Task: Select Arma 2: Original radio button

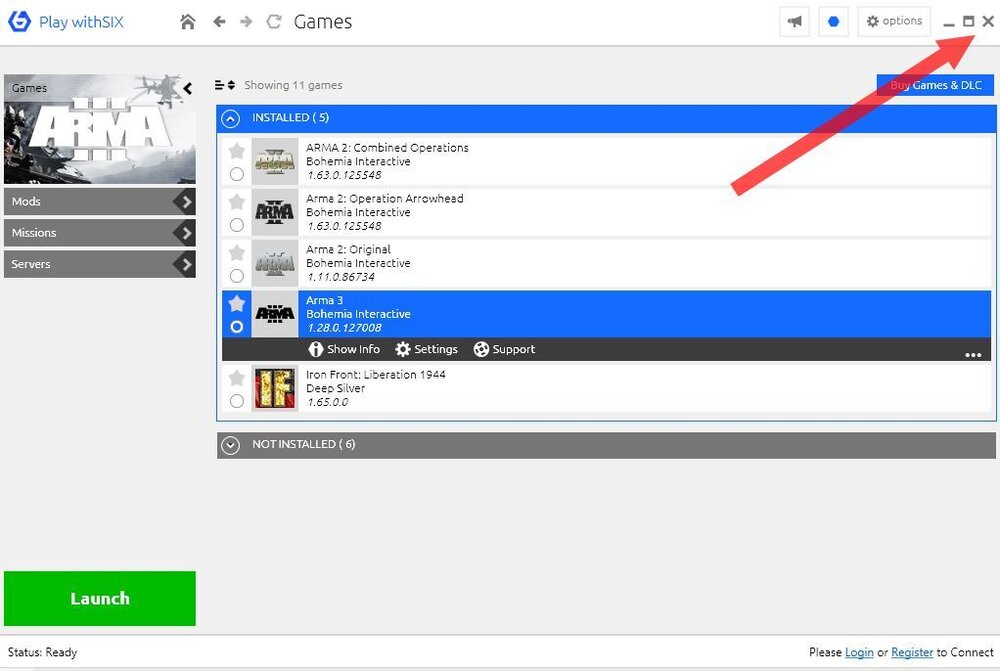Action: pos(237,276)
